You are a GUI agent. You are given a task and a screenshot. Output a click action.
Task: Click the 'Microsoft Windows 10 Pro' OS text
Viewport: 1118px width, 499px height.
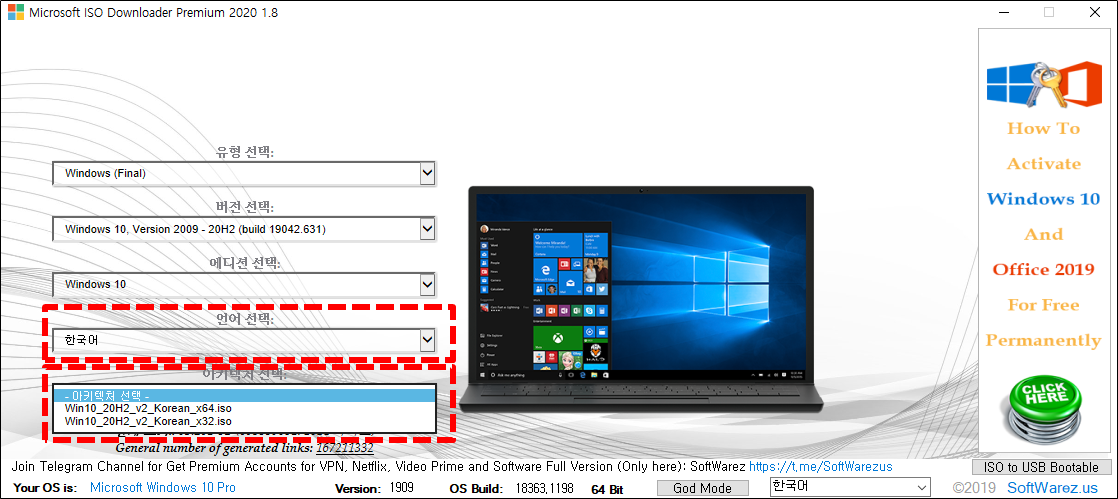(163, 489)
